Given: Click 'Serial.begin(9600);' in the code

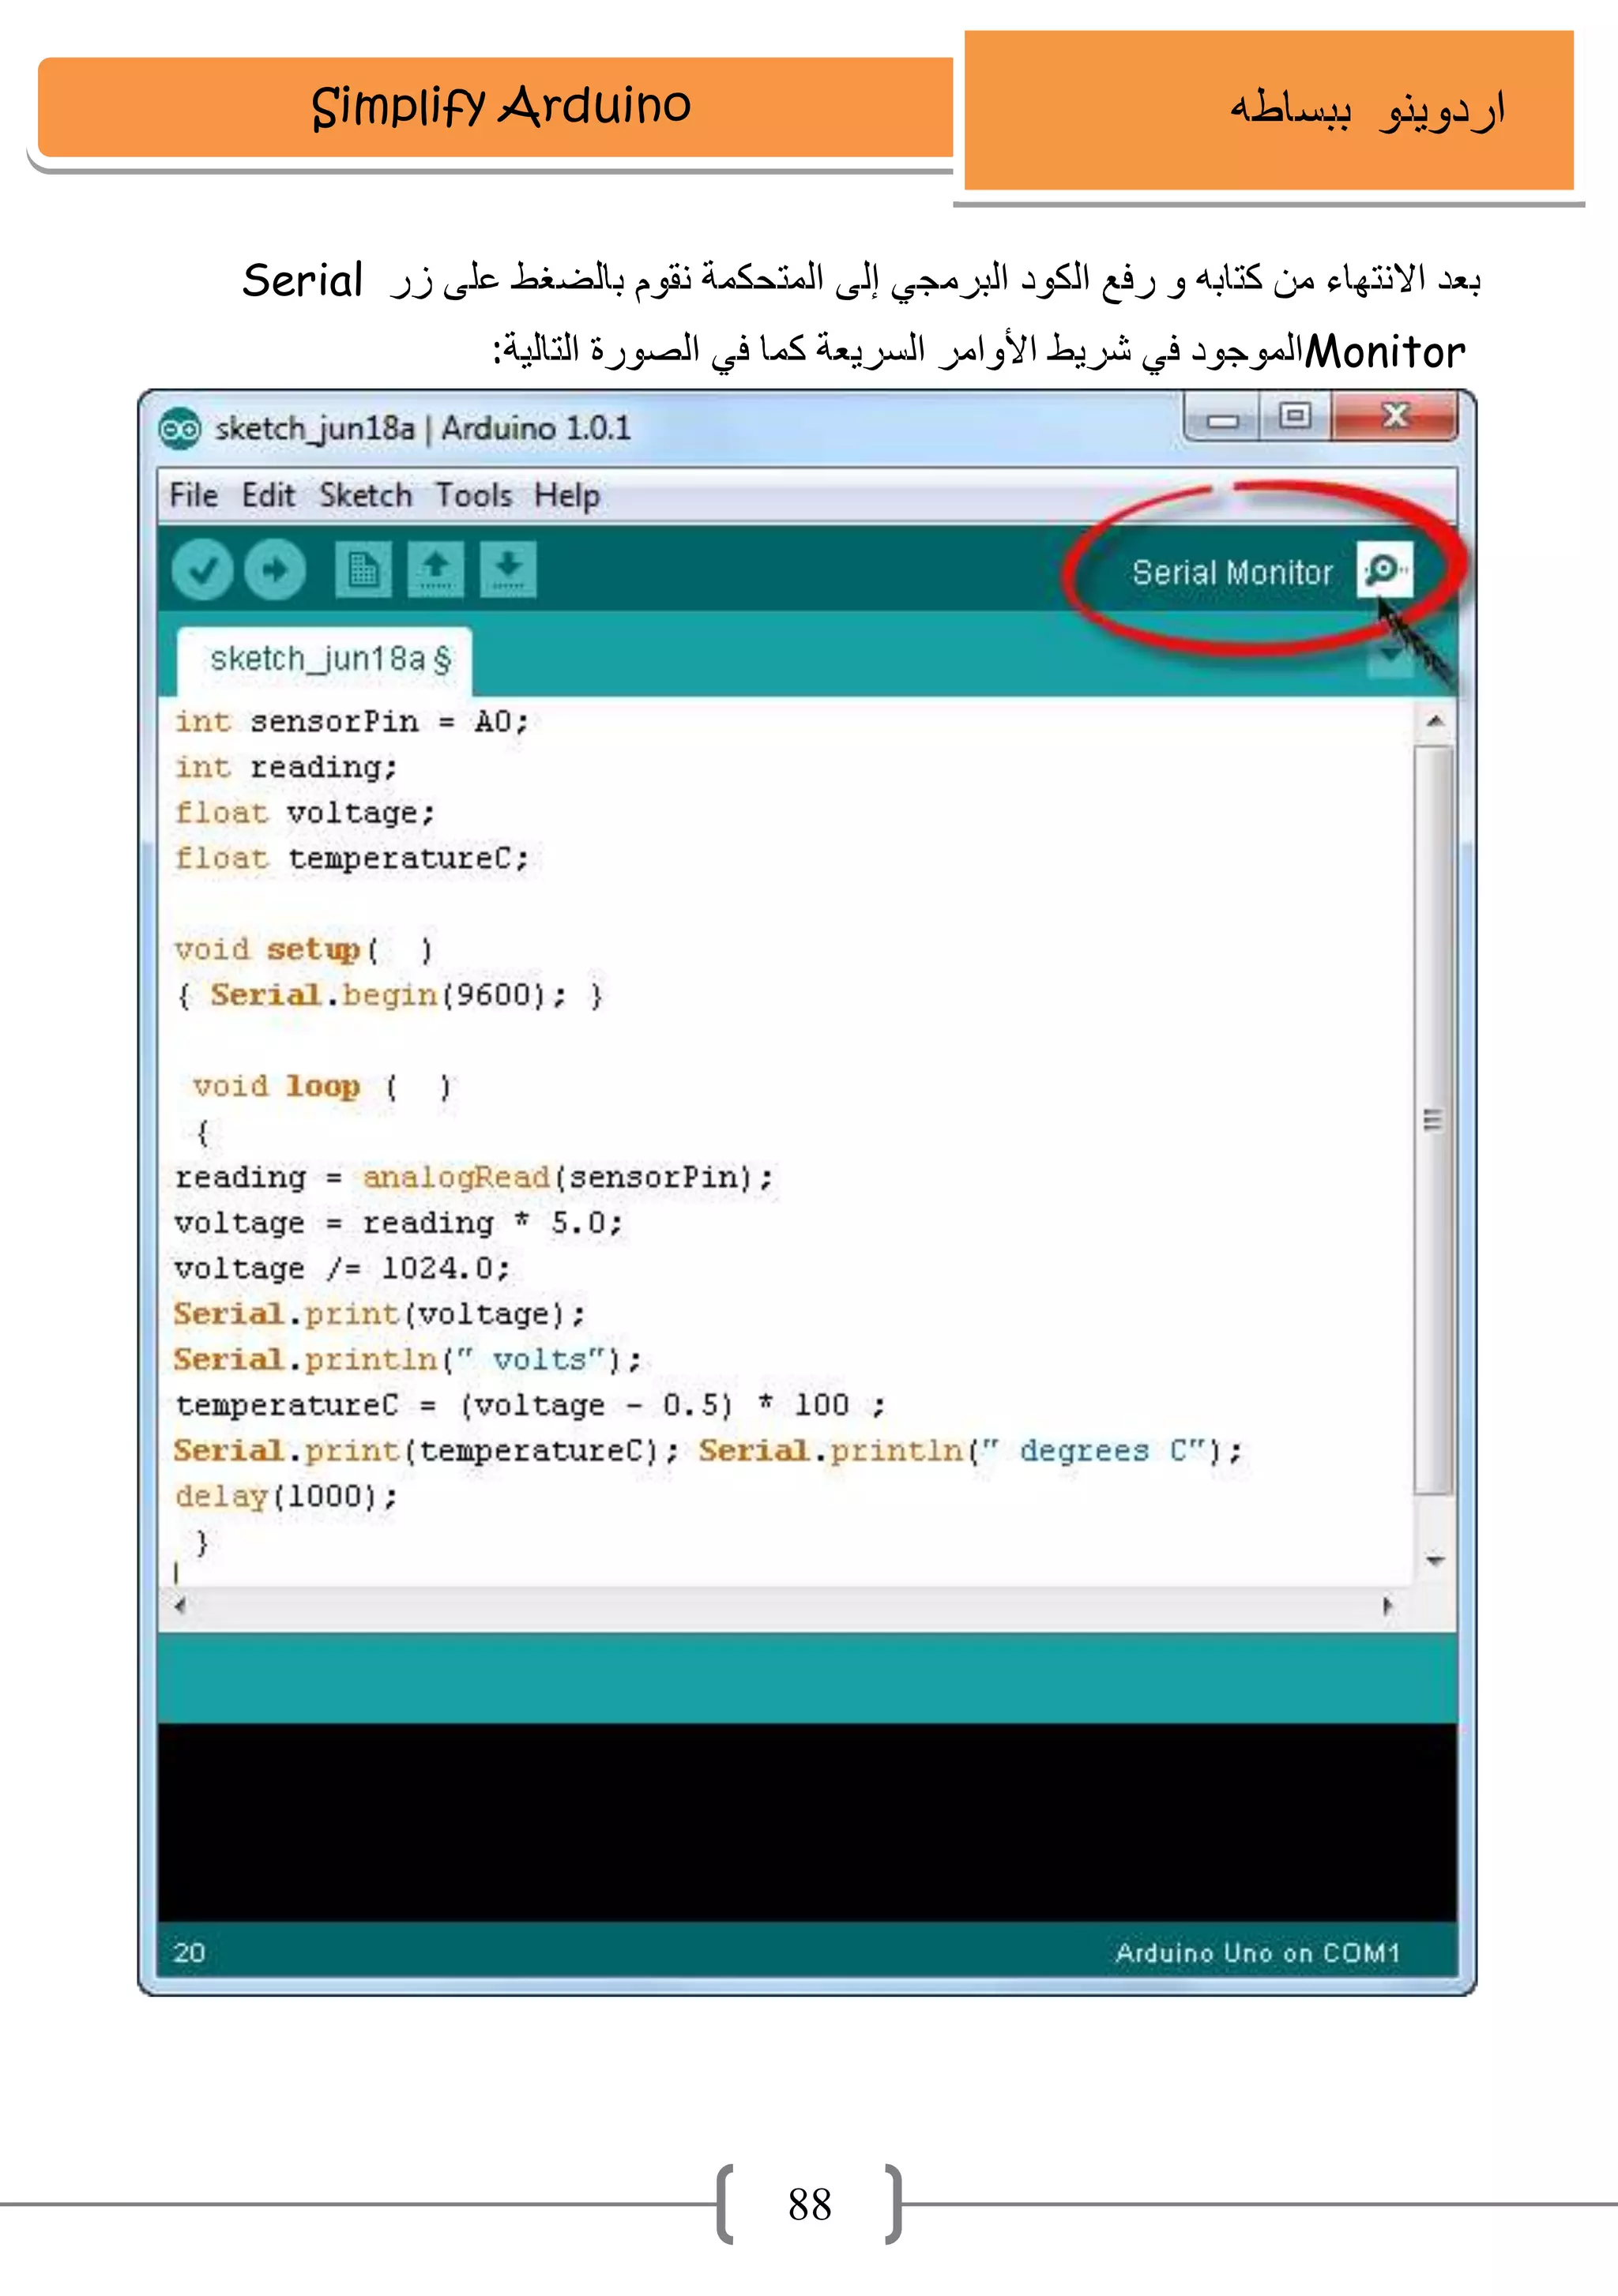Looking at the screenshot, I should tap(388, 996).
